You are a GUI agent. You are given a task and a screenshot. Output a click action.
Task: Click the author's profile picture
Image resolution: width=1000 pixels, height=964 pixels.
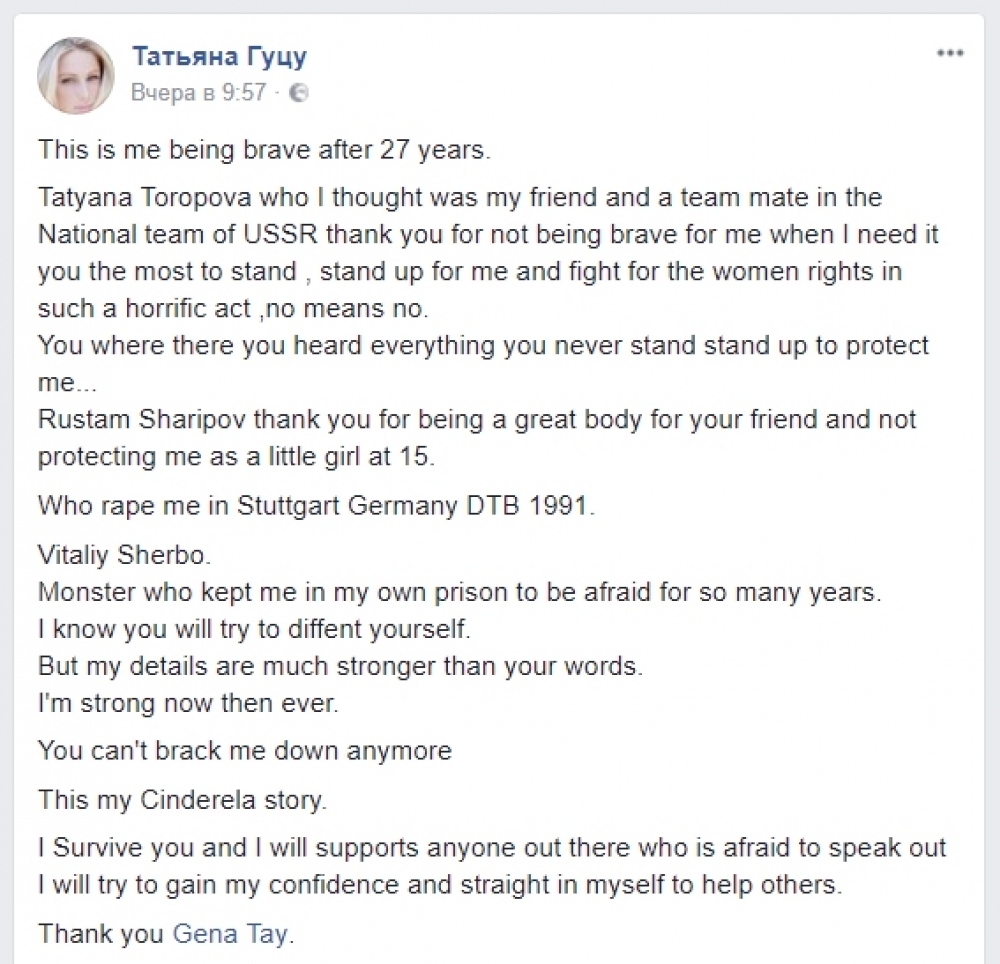(76, 76)
